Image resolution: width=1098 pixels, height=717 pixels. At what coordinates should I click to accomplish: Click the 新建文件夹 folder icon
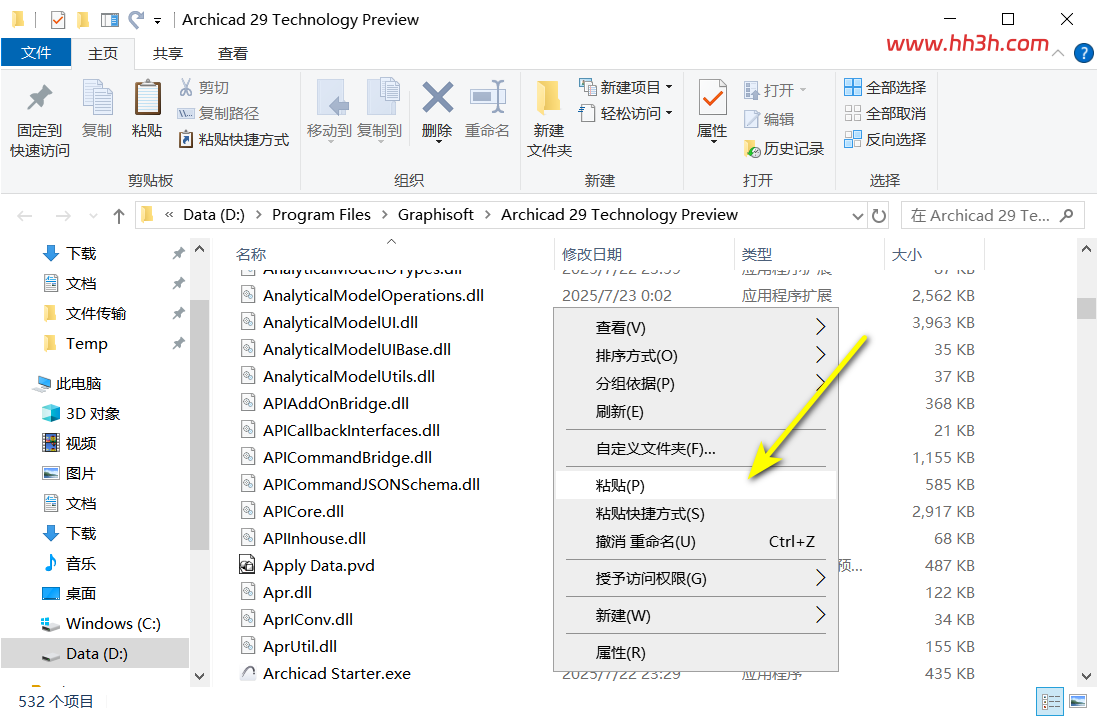pos(548,97)
